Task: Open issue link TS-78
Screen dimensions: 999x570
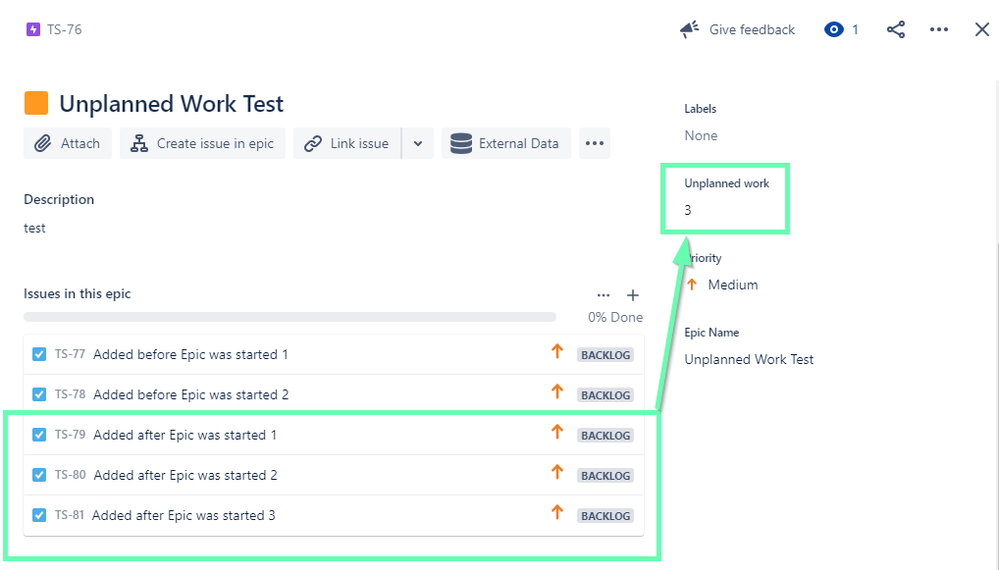Action: [69, 394]
